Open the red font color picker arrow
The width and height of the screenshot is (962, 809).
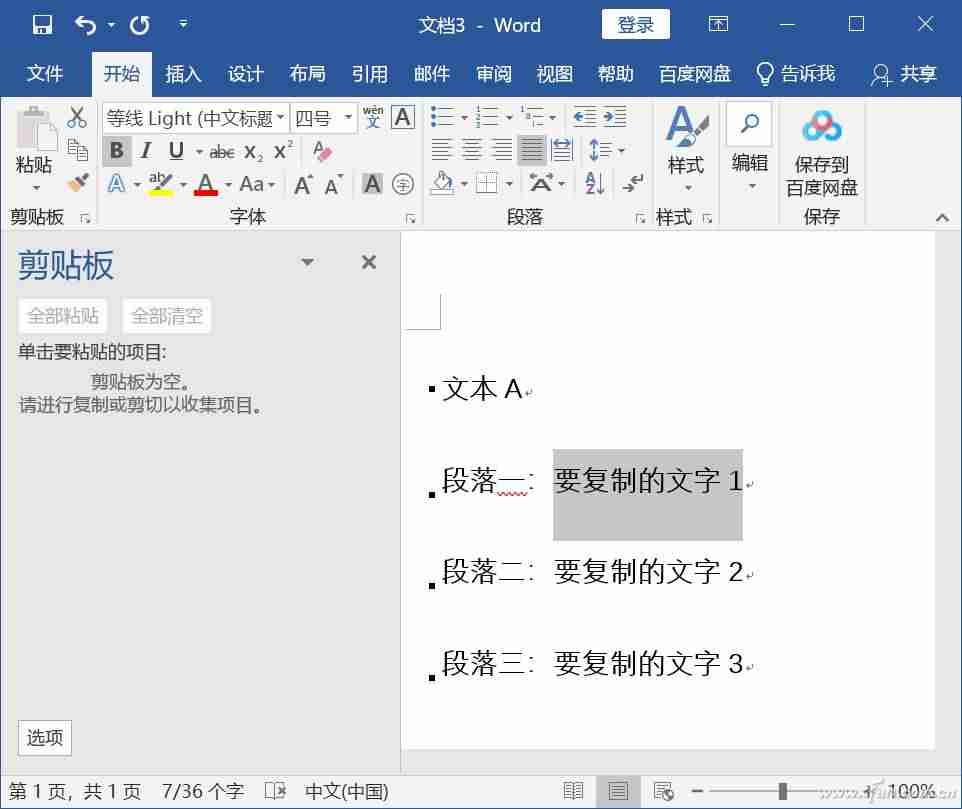(228, 184)
